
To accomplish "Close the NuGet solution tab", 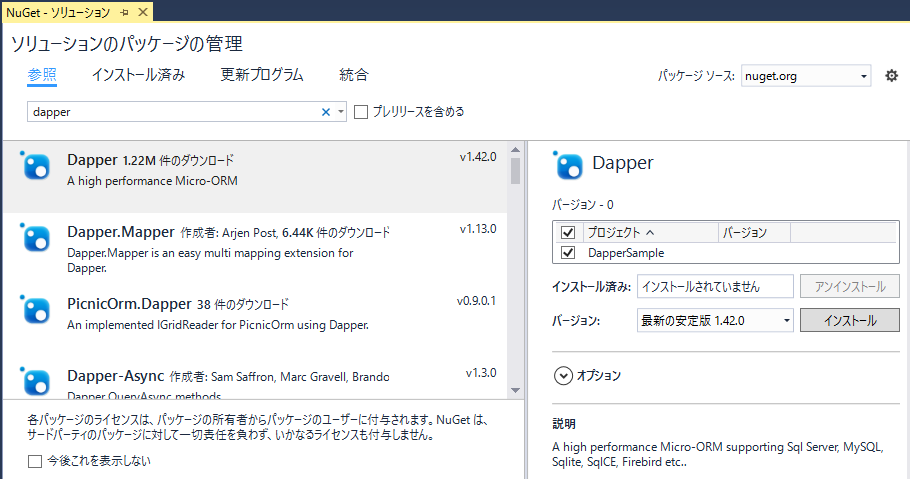I will pyautogui.click(x=143, y=12).
